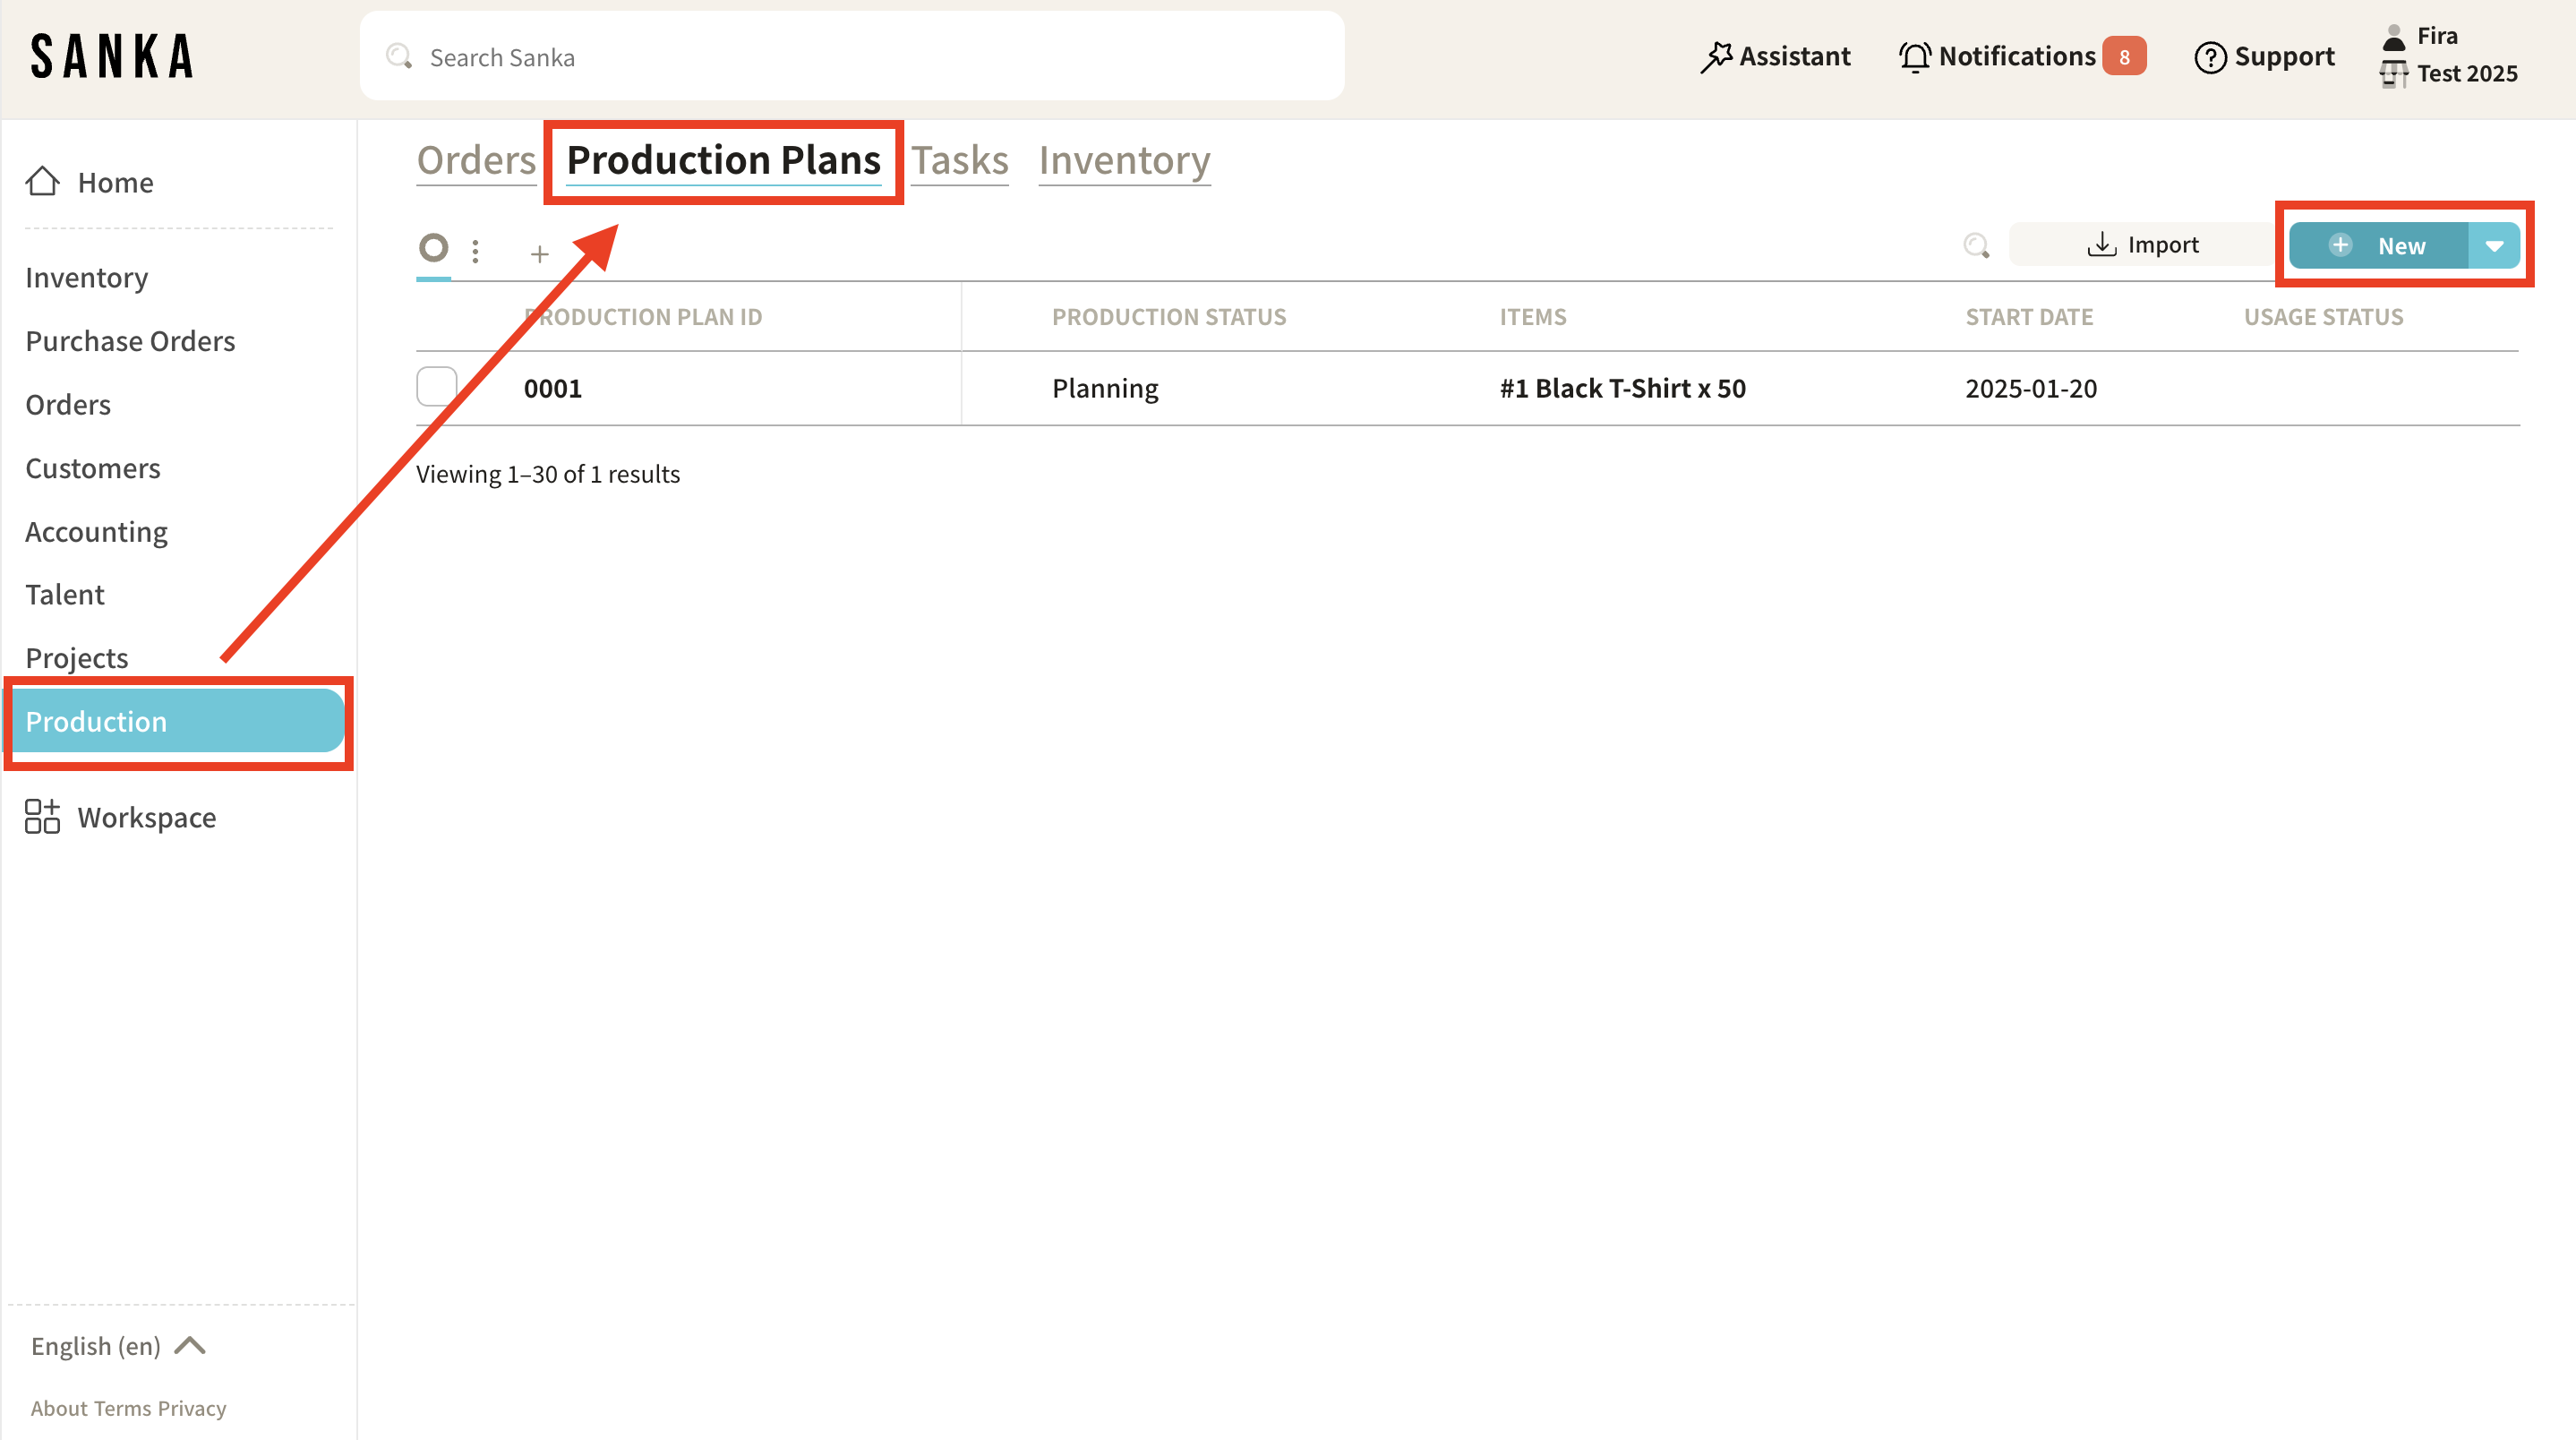Viewport: 2576px width, 1440px height.
Task: Click the Import button
Action: (2142, 245)
